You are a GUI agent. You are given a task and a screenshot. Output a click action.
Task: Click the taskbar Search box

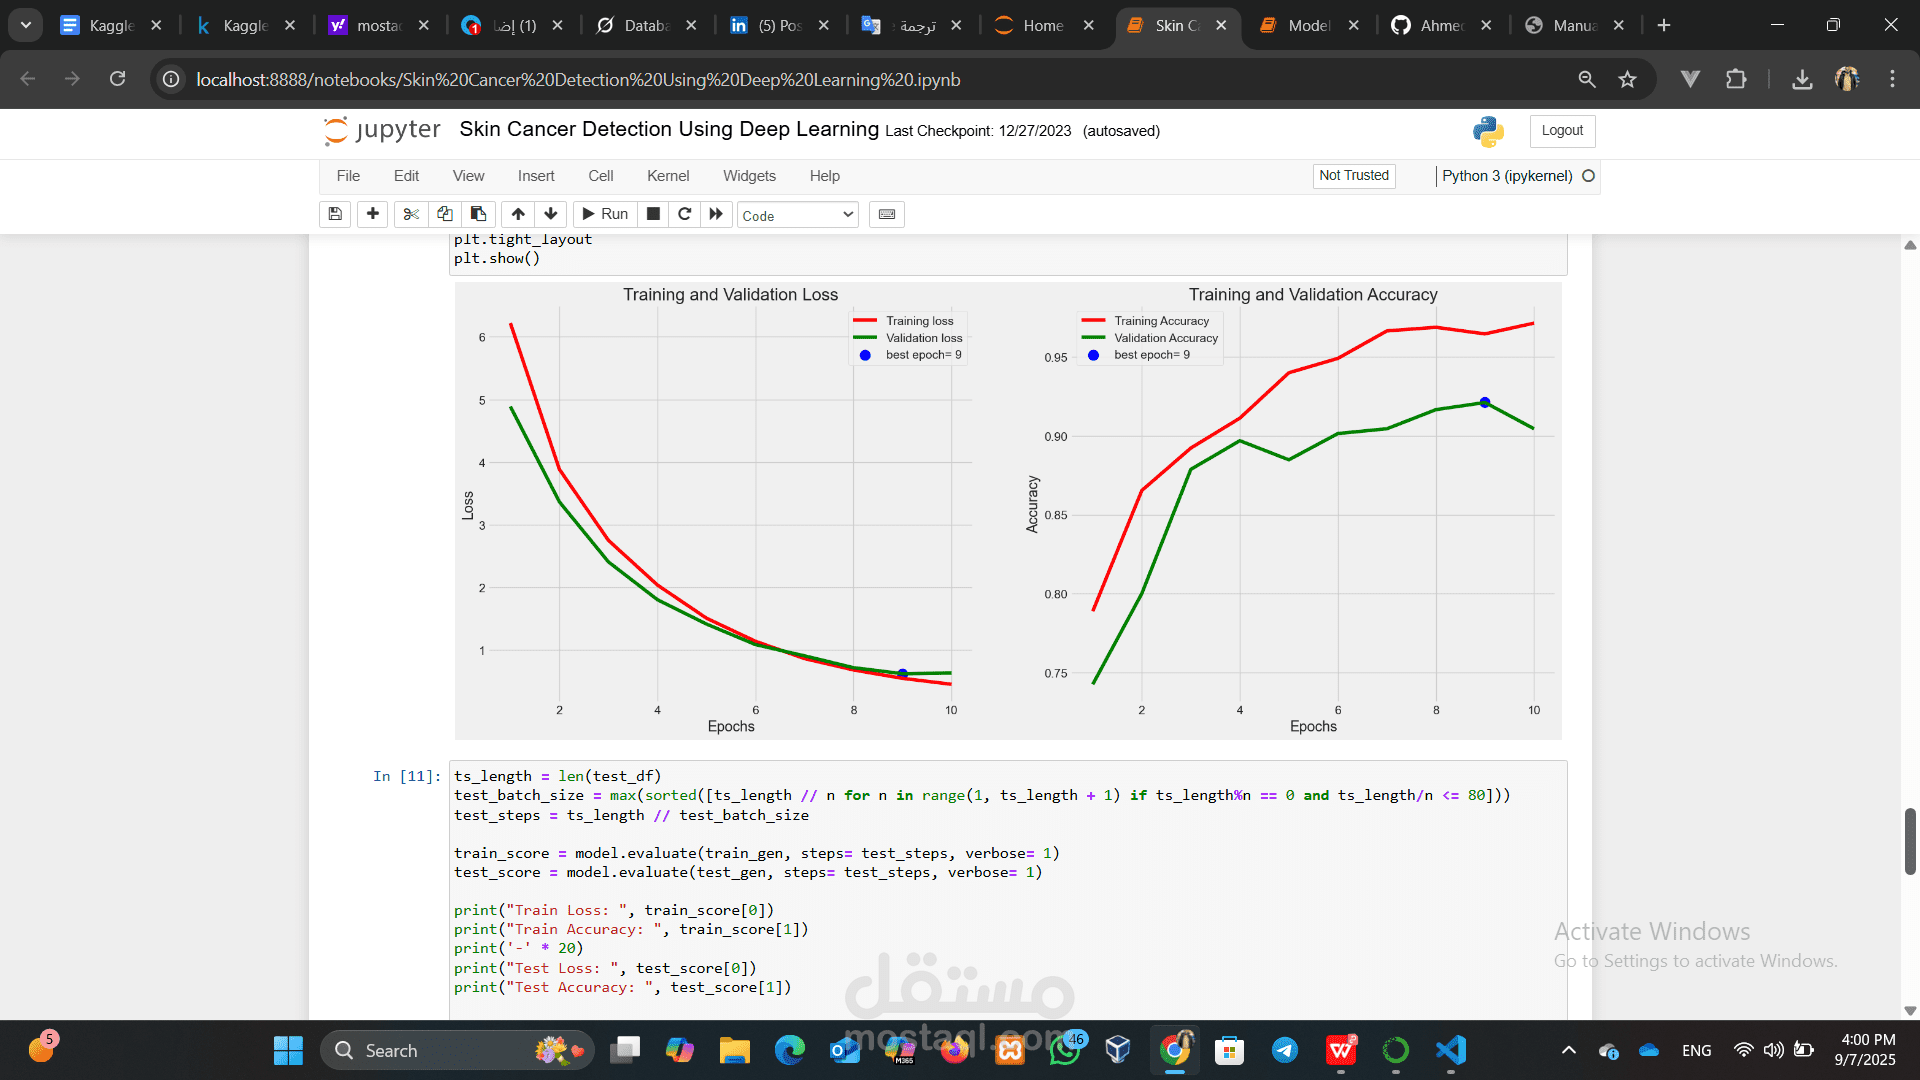[458, 1050]
